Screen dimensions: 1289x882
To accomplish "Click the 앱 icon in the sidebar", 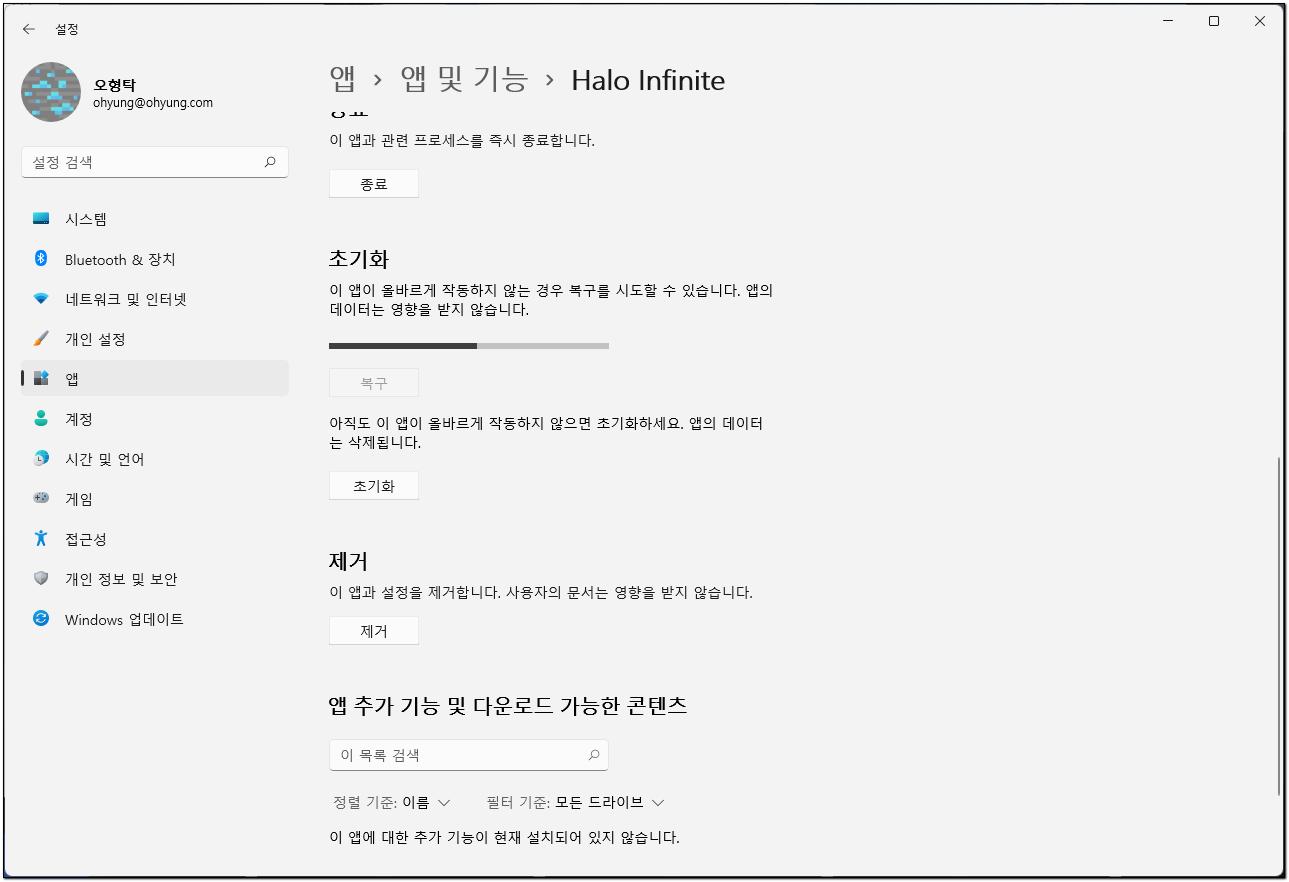I will pyautogui.click(x=41, y=379).
